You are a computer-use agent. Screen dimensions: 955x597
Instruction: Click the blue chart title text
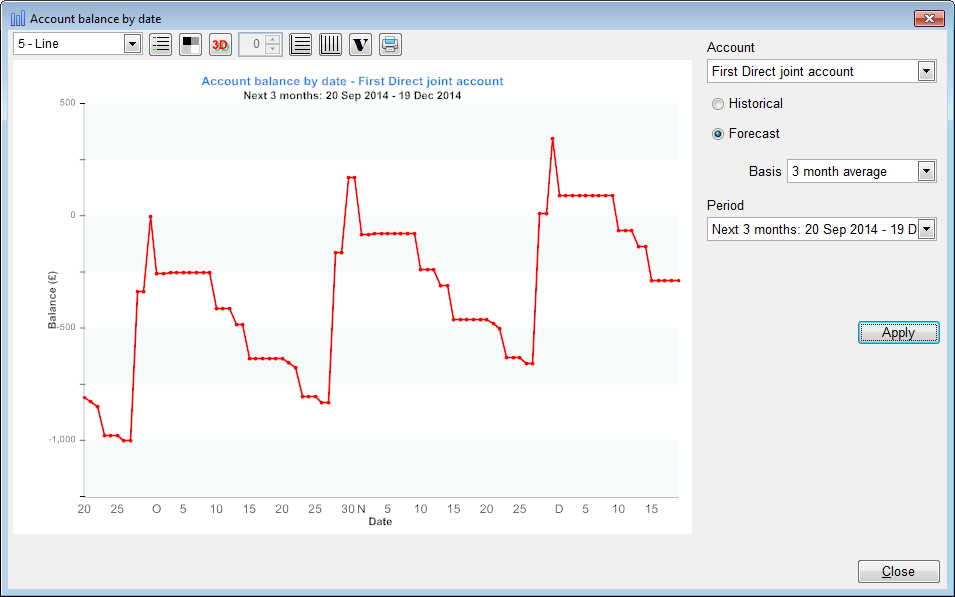click(x=352, y=81)
